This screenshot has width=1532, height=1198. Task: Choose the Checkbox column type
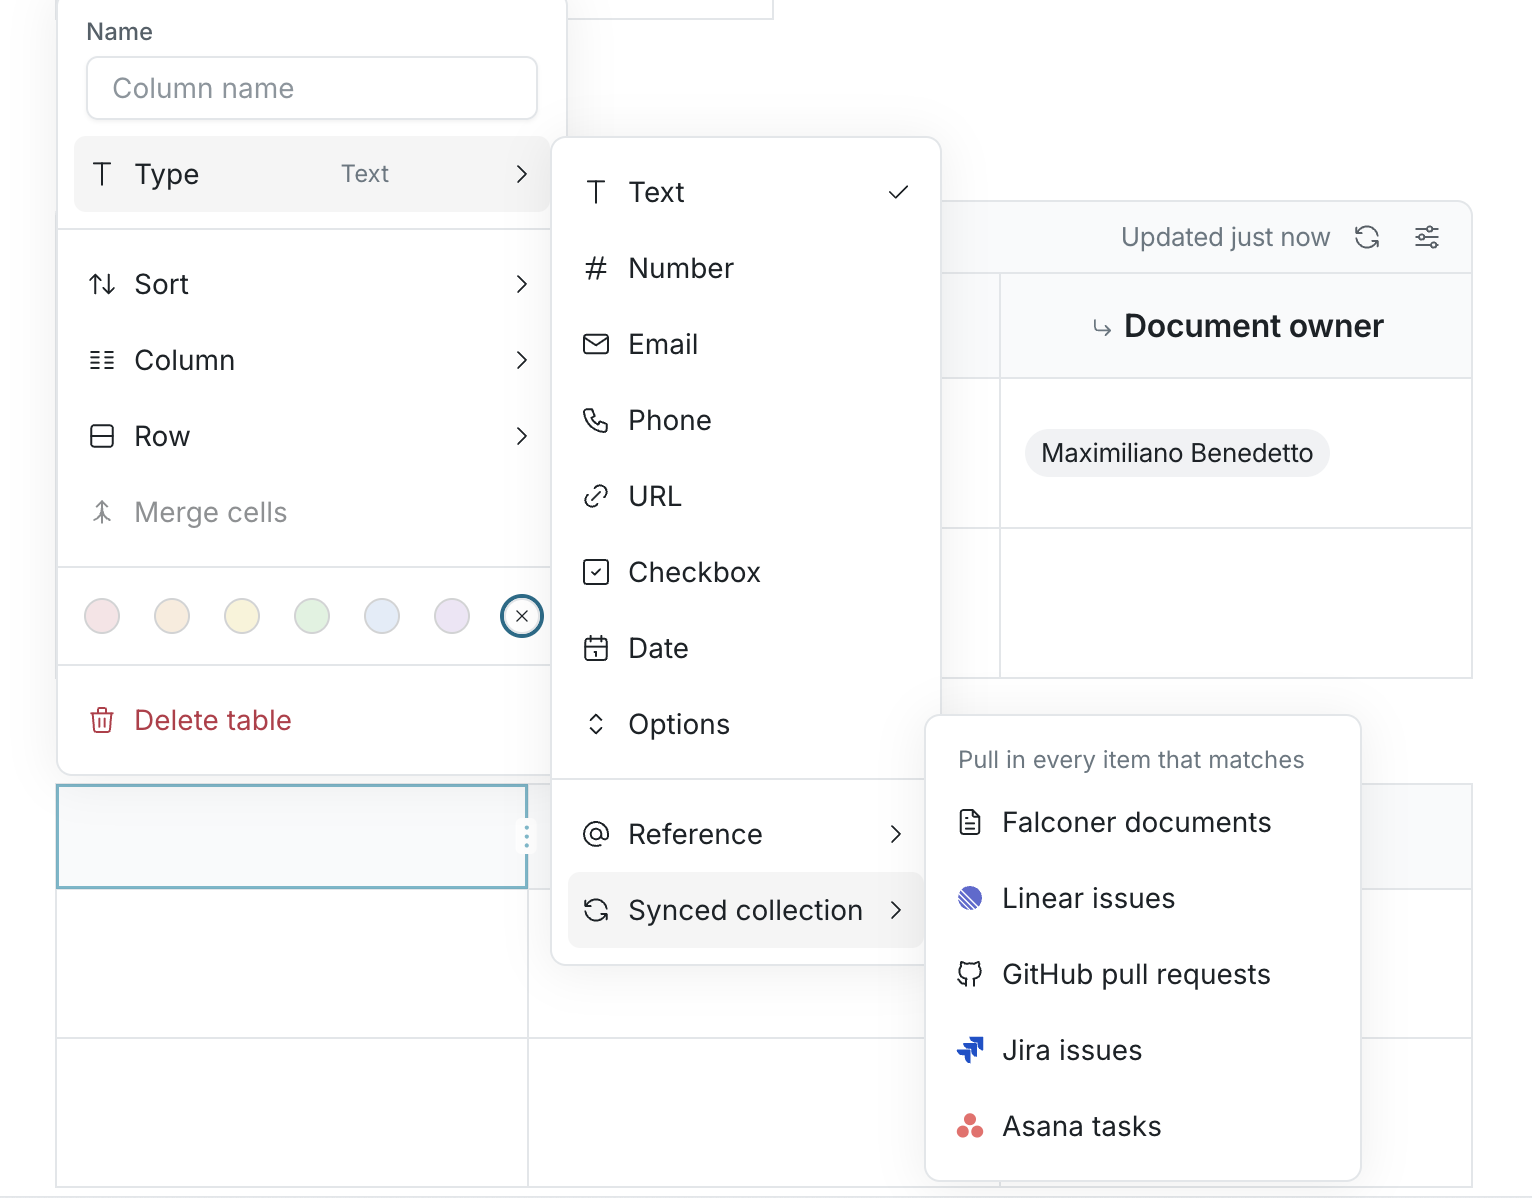(x=746, y=572)
